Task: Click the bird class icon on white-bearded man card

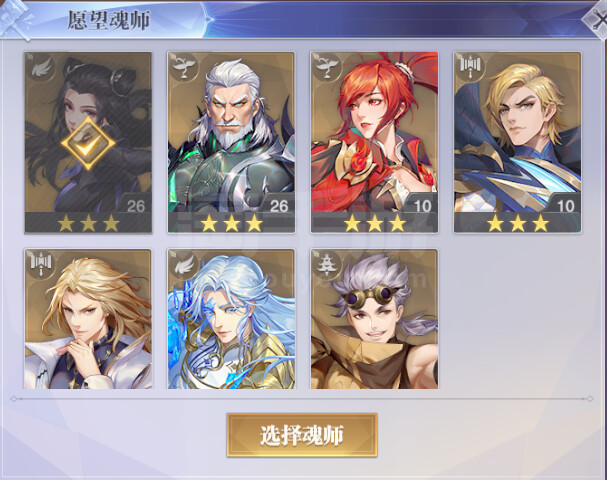Action: click(184, 67)
